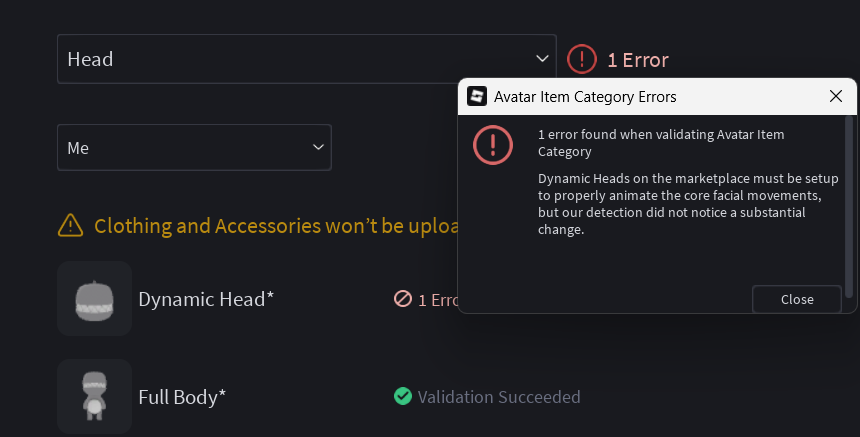Click the green checkmark beside Validation Succeeded

403,397
